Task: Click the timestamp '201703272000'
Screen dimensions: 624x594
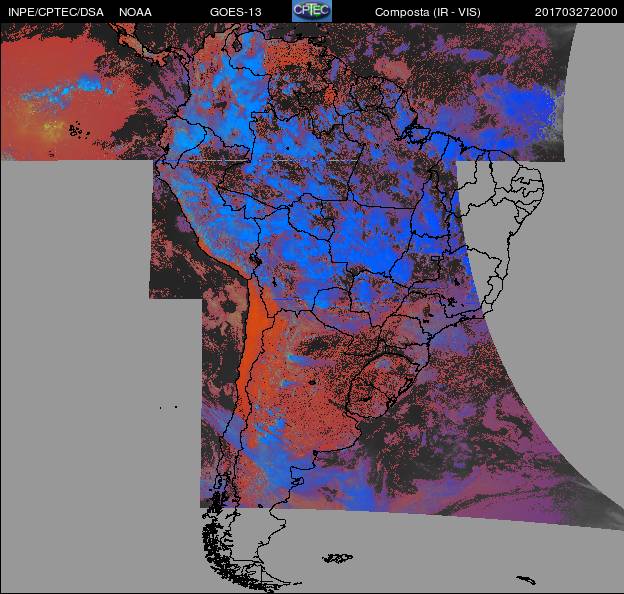Action: (x=576, y=12)
